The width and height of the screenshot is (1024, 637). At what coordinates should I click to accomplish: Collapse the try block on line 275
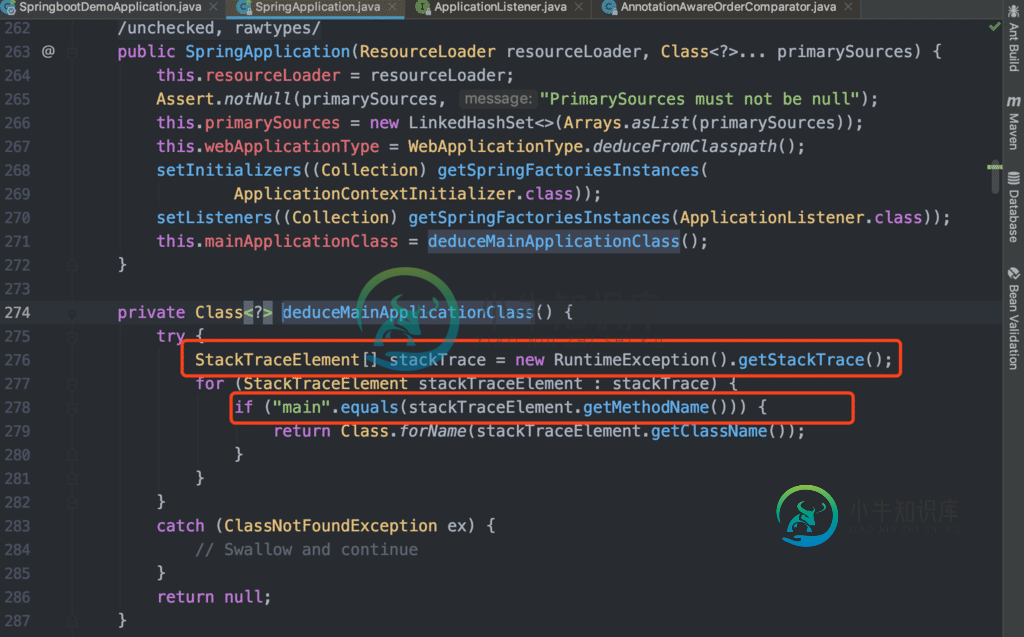(x=72, y=337)
